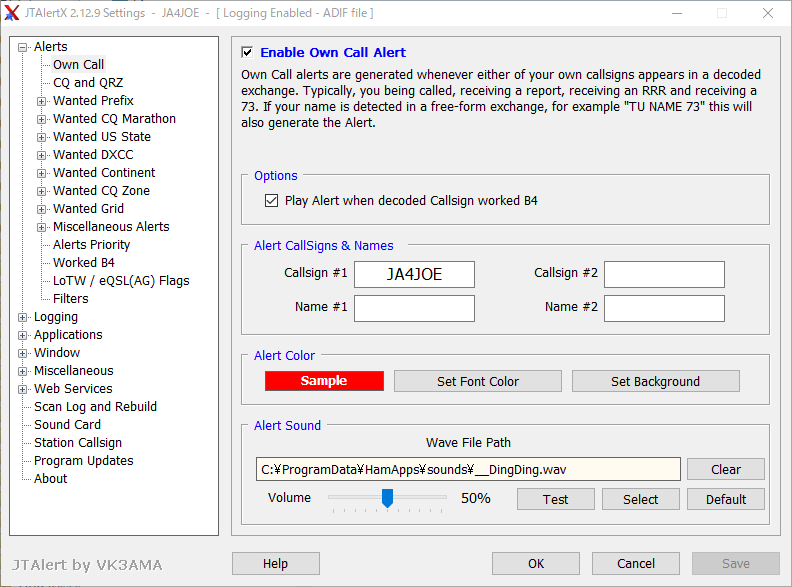Click the JTAlertX app icon in title bar
The image size is (792, 587).
[12, 13]
